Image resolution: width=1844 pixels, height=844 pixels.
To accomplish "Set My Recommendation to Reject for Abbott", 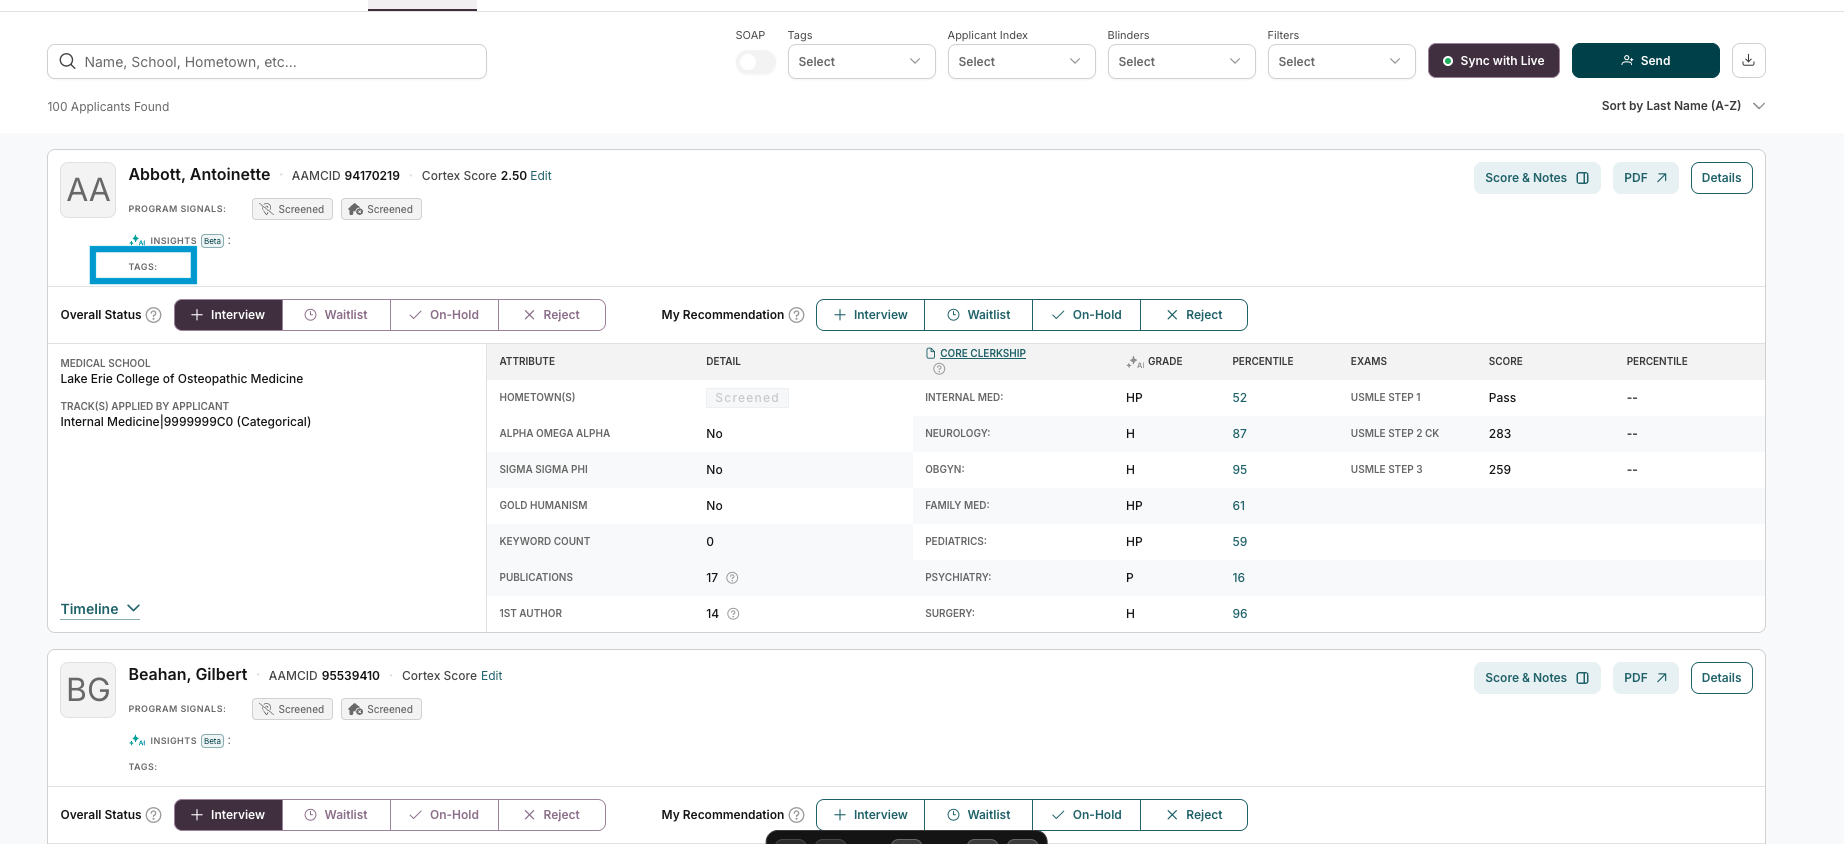I will [x=1194, y=315].
